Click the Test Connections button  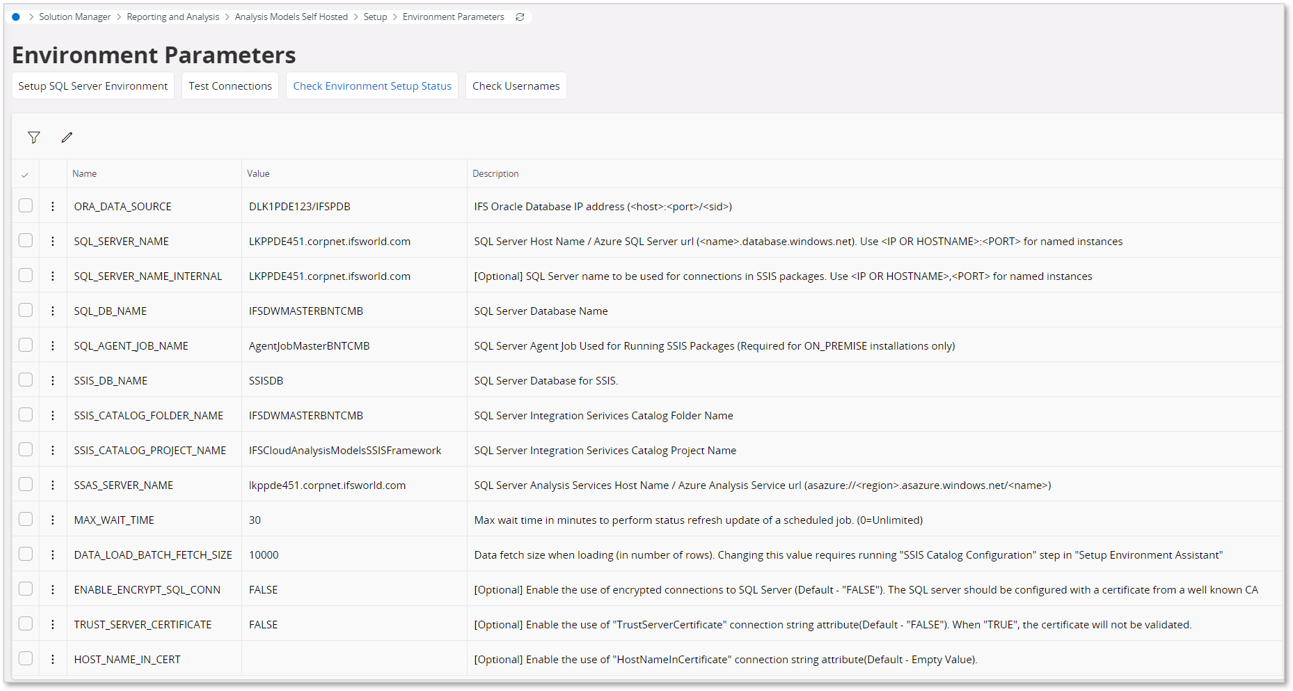(229, 85)
